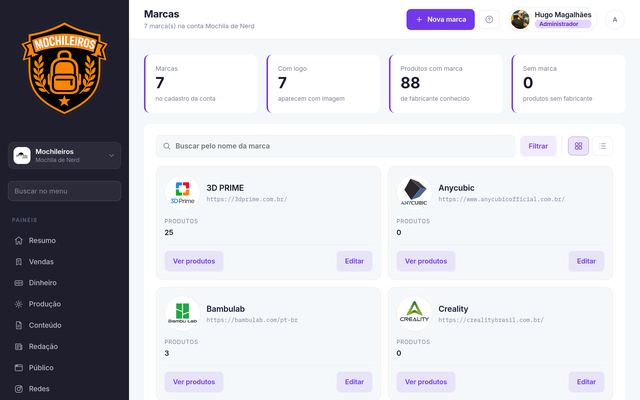Click the Redação newspaper icon
Image resolution: width=640 pixels, height=400 pixels.
18,347
